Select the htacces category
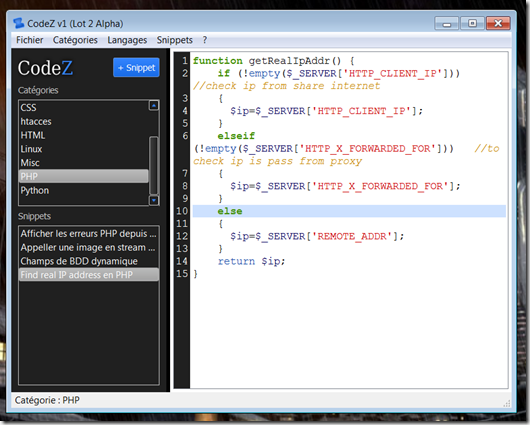This screenshot has height=425, width=530. tap(83, 121)
